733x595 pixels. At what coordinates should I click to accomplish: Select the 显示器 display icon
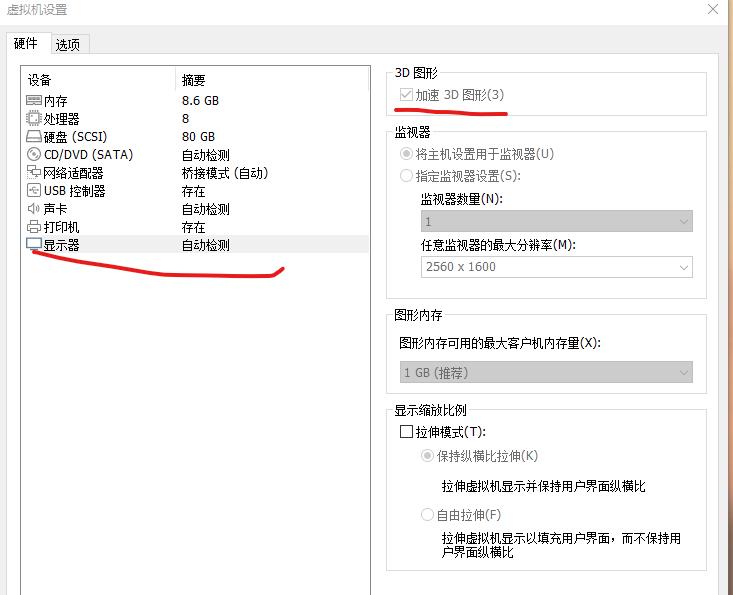click(x=34, y=244)
